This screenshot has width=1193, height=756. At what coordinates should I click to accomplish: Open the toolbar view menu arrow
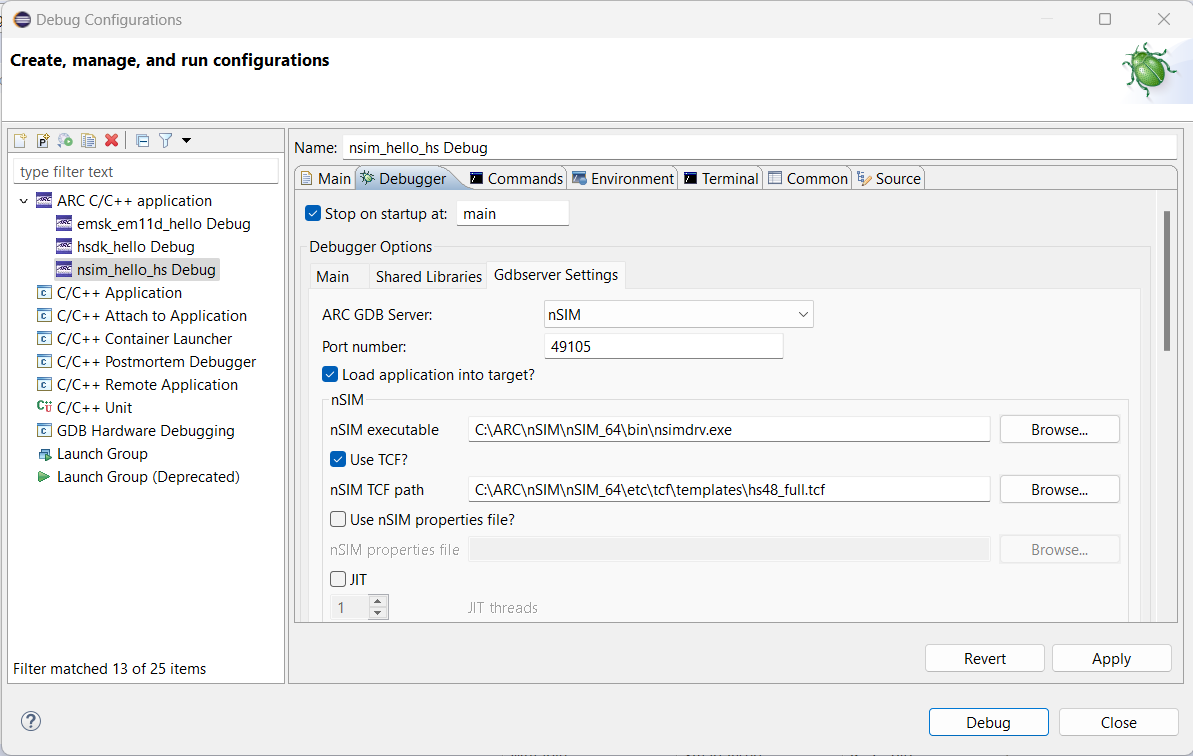pos(186,141)
